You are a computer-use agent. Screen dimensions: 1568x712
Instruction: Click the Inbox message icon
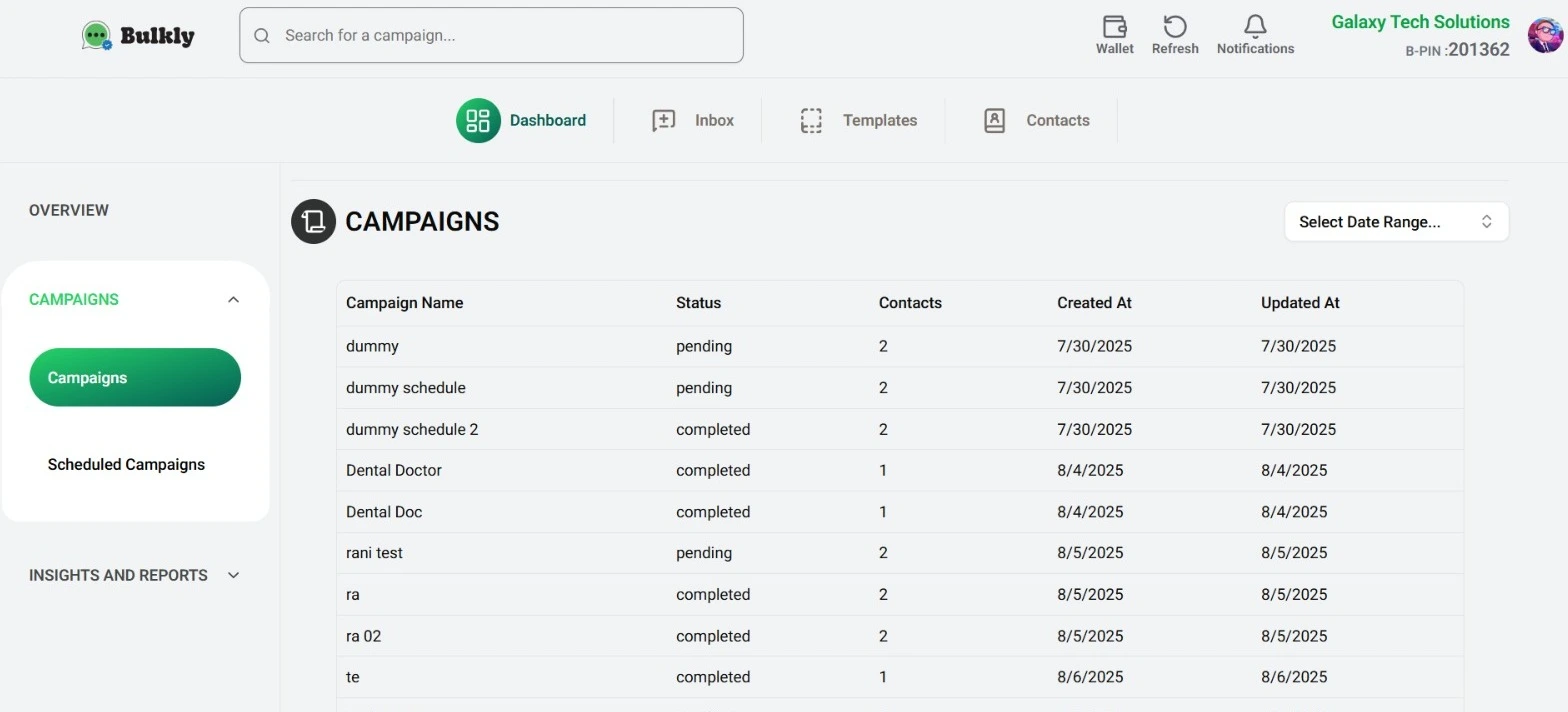[664, 121]
